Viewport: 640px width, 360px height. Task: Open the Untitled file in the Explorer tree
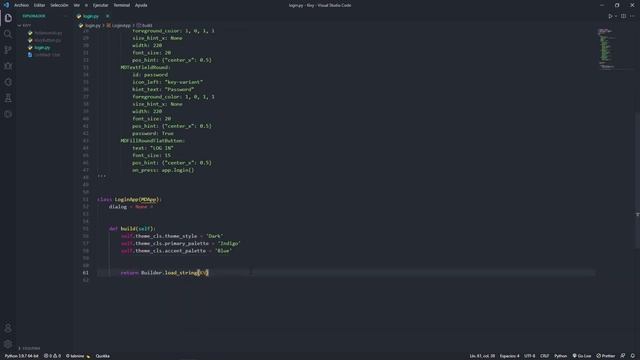click(x=47, y=55)
